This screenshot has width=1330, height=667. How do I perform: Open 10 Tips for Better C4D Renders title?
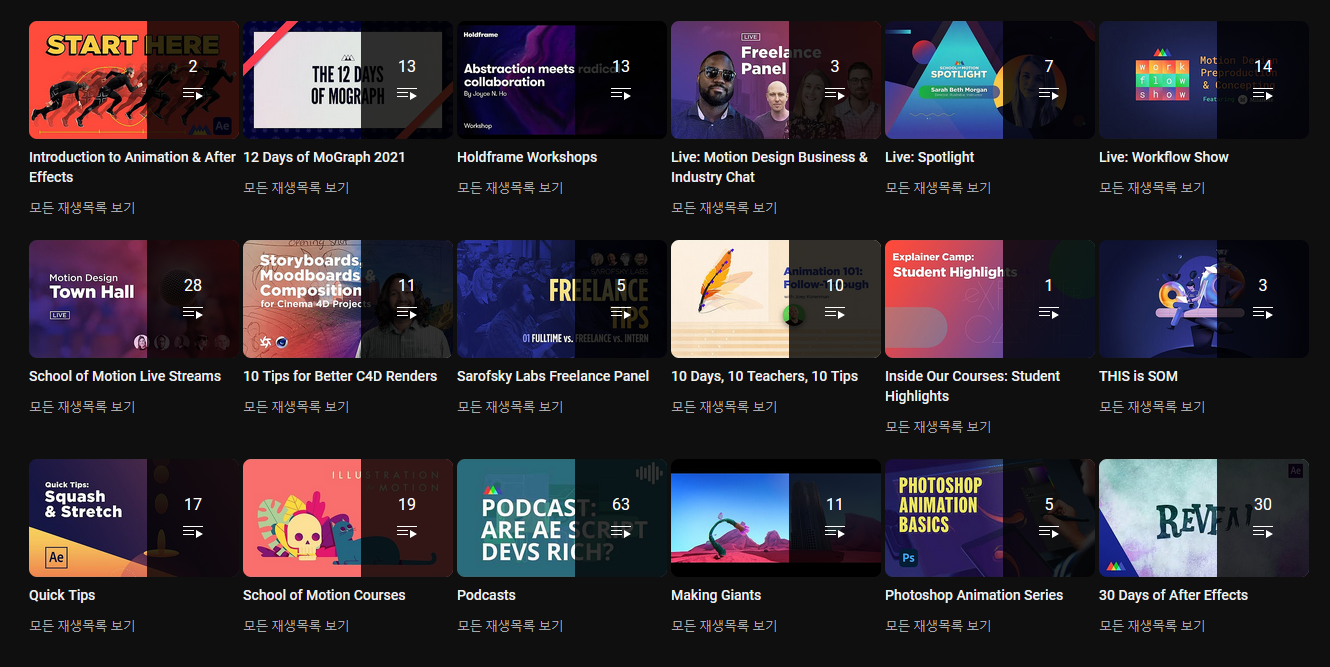[340, 376]
